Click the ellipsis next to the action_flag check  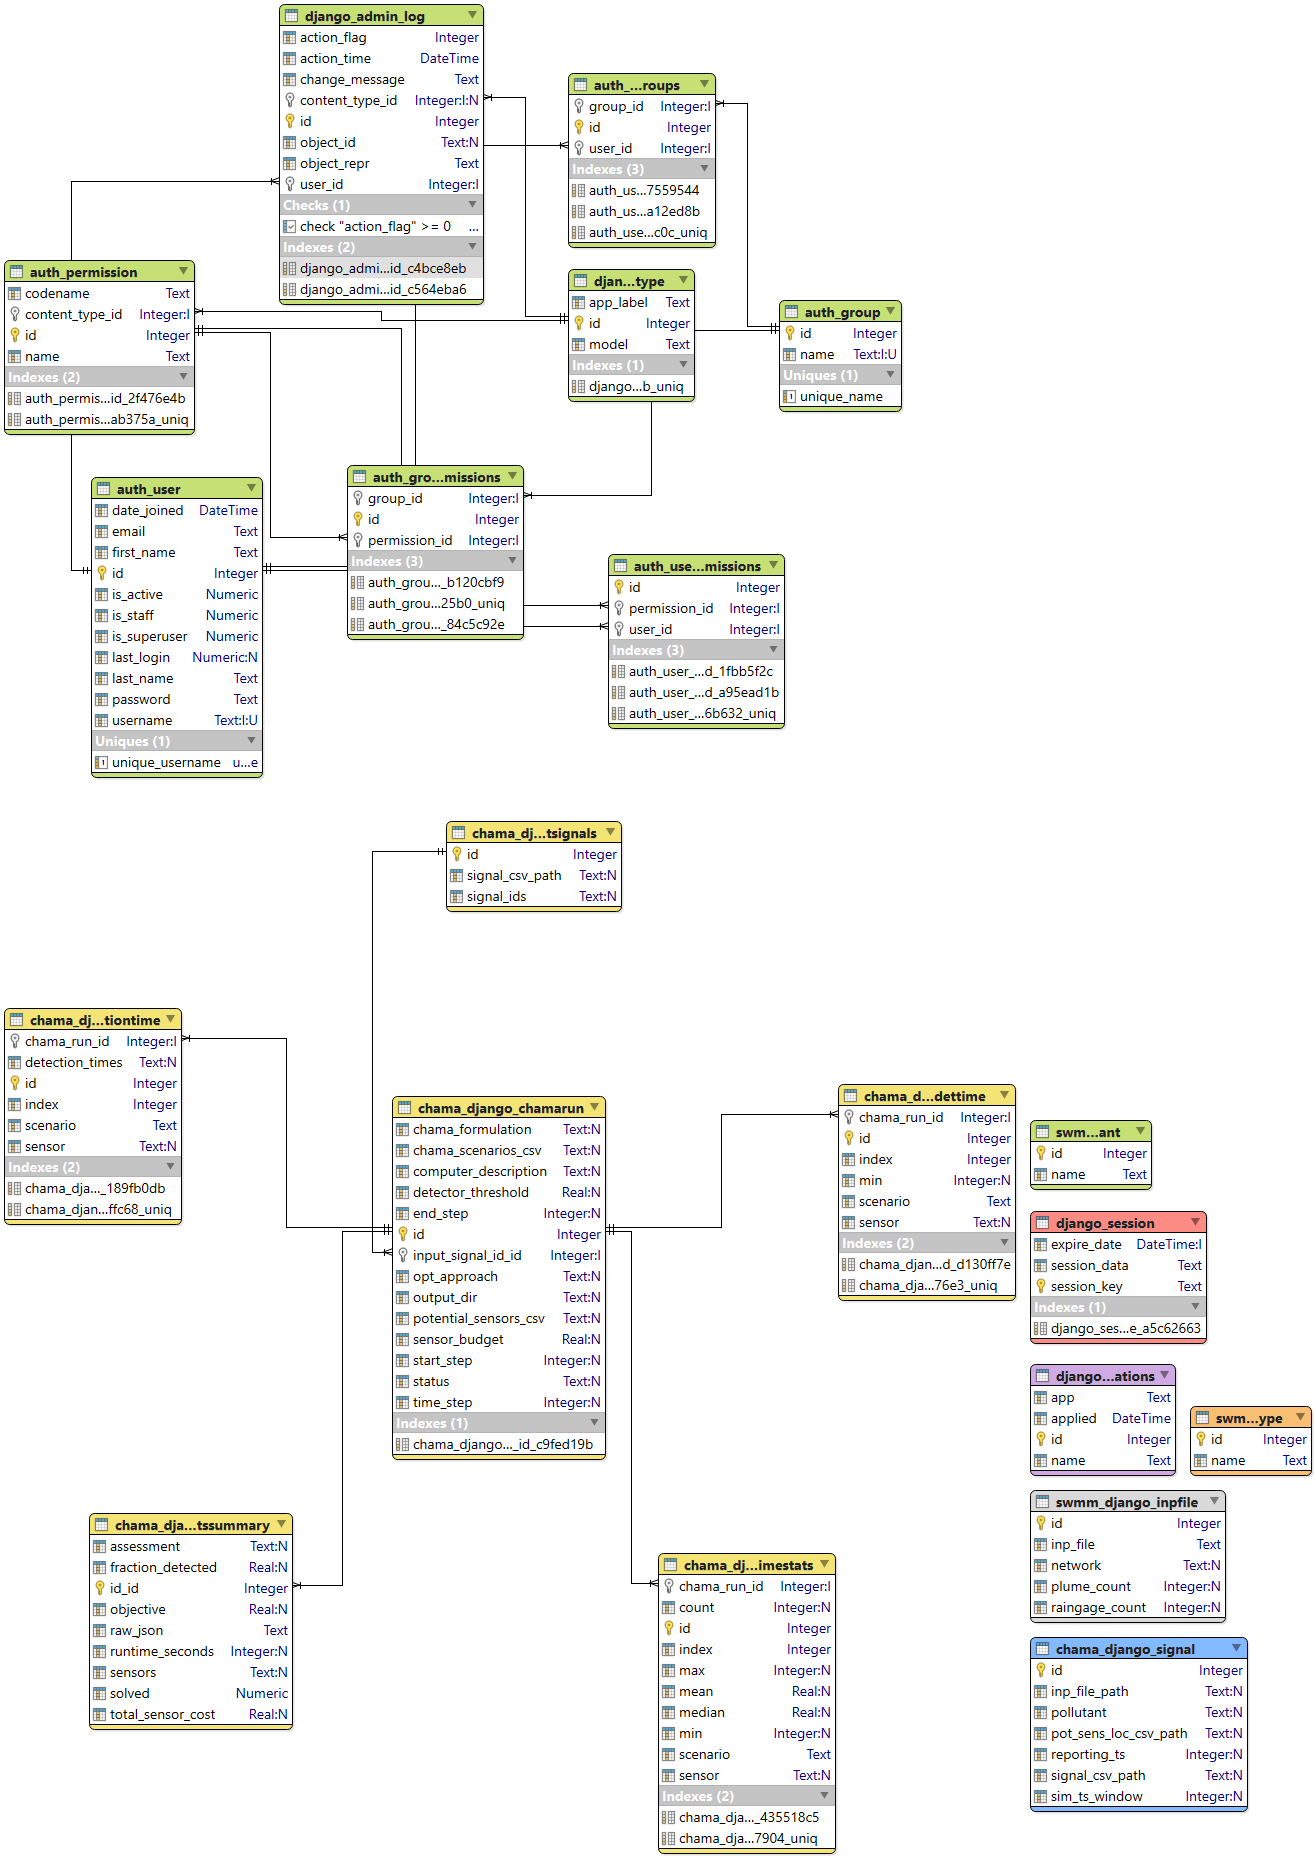tap(474, 226)
